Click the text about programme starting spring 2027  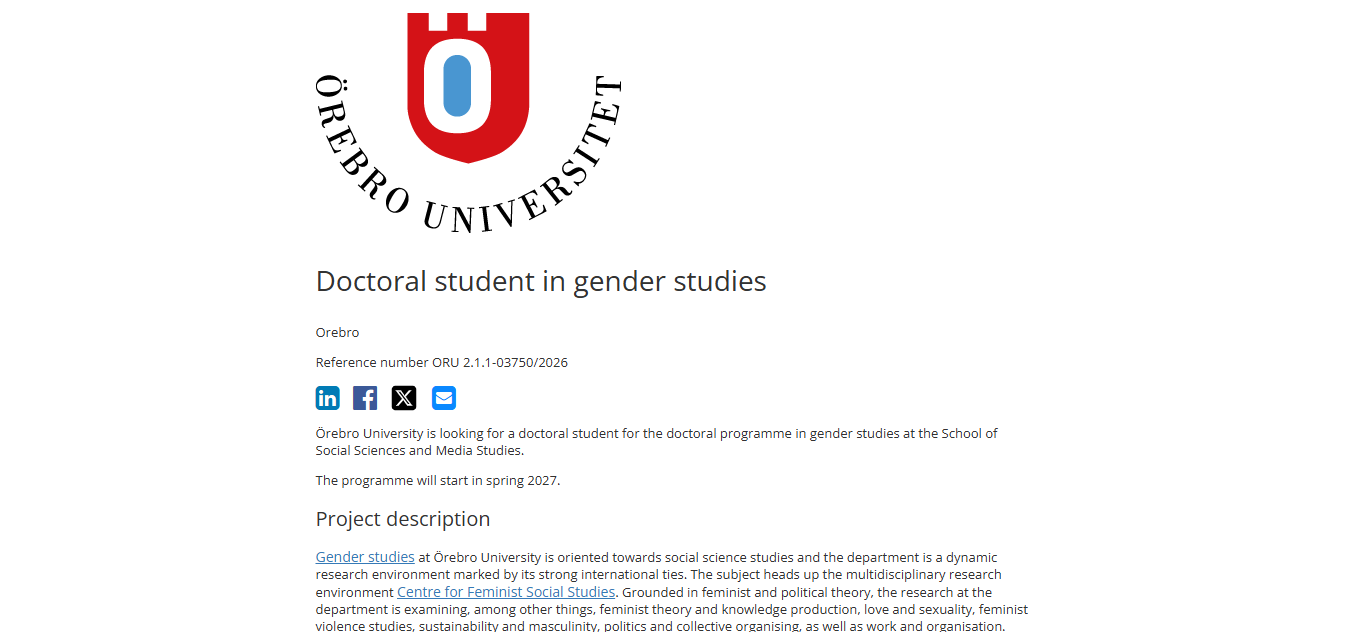tap(438, 480)
